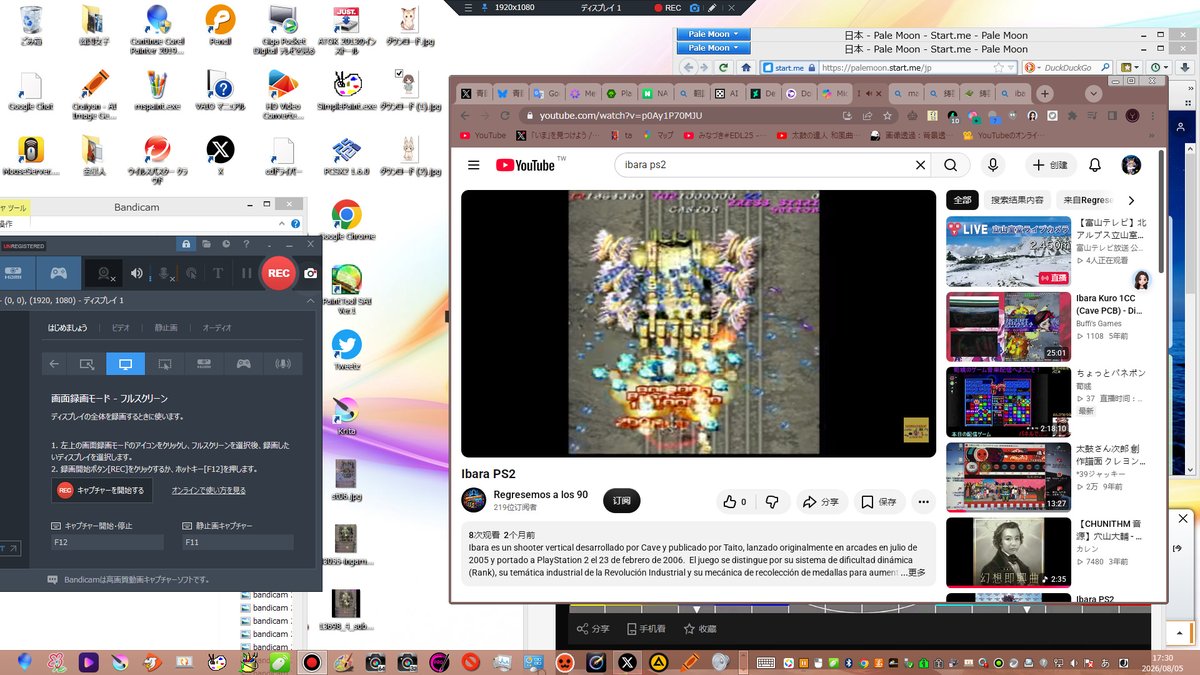Toggle Bandicam text overlay T icon
1200x675 pixels.
218,273
